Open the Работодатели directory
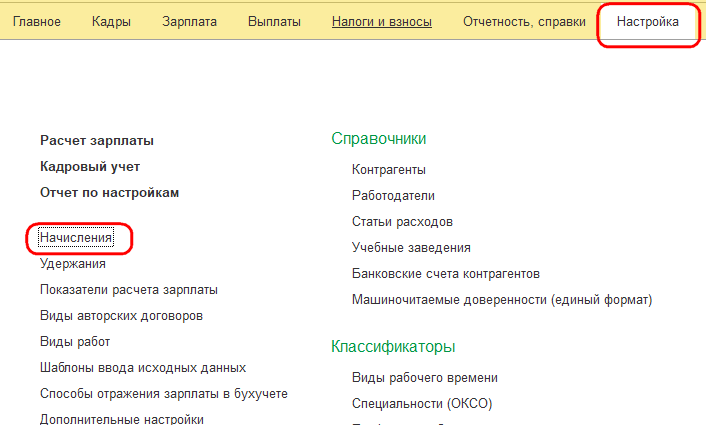This screenshot has height=425, width=706. pos(394,196)
